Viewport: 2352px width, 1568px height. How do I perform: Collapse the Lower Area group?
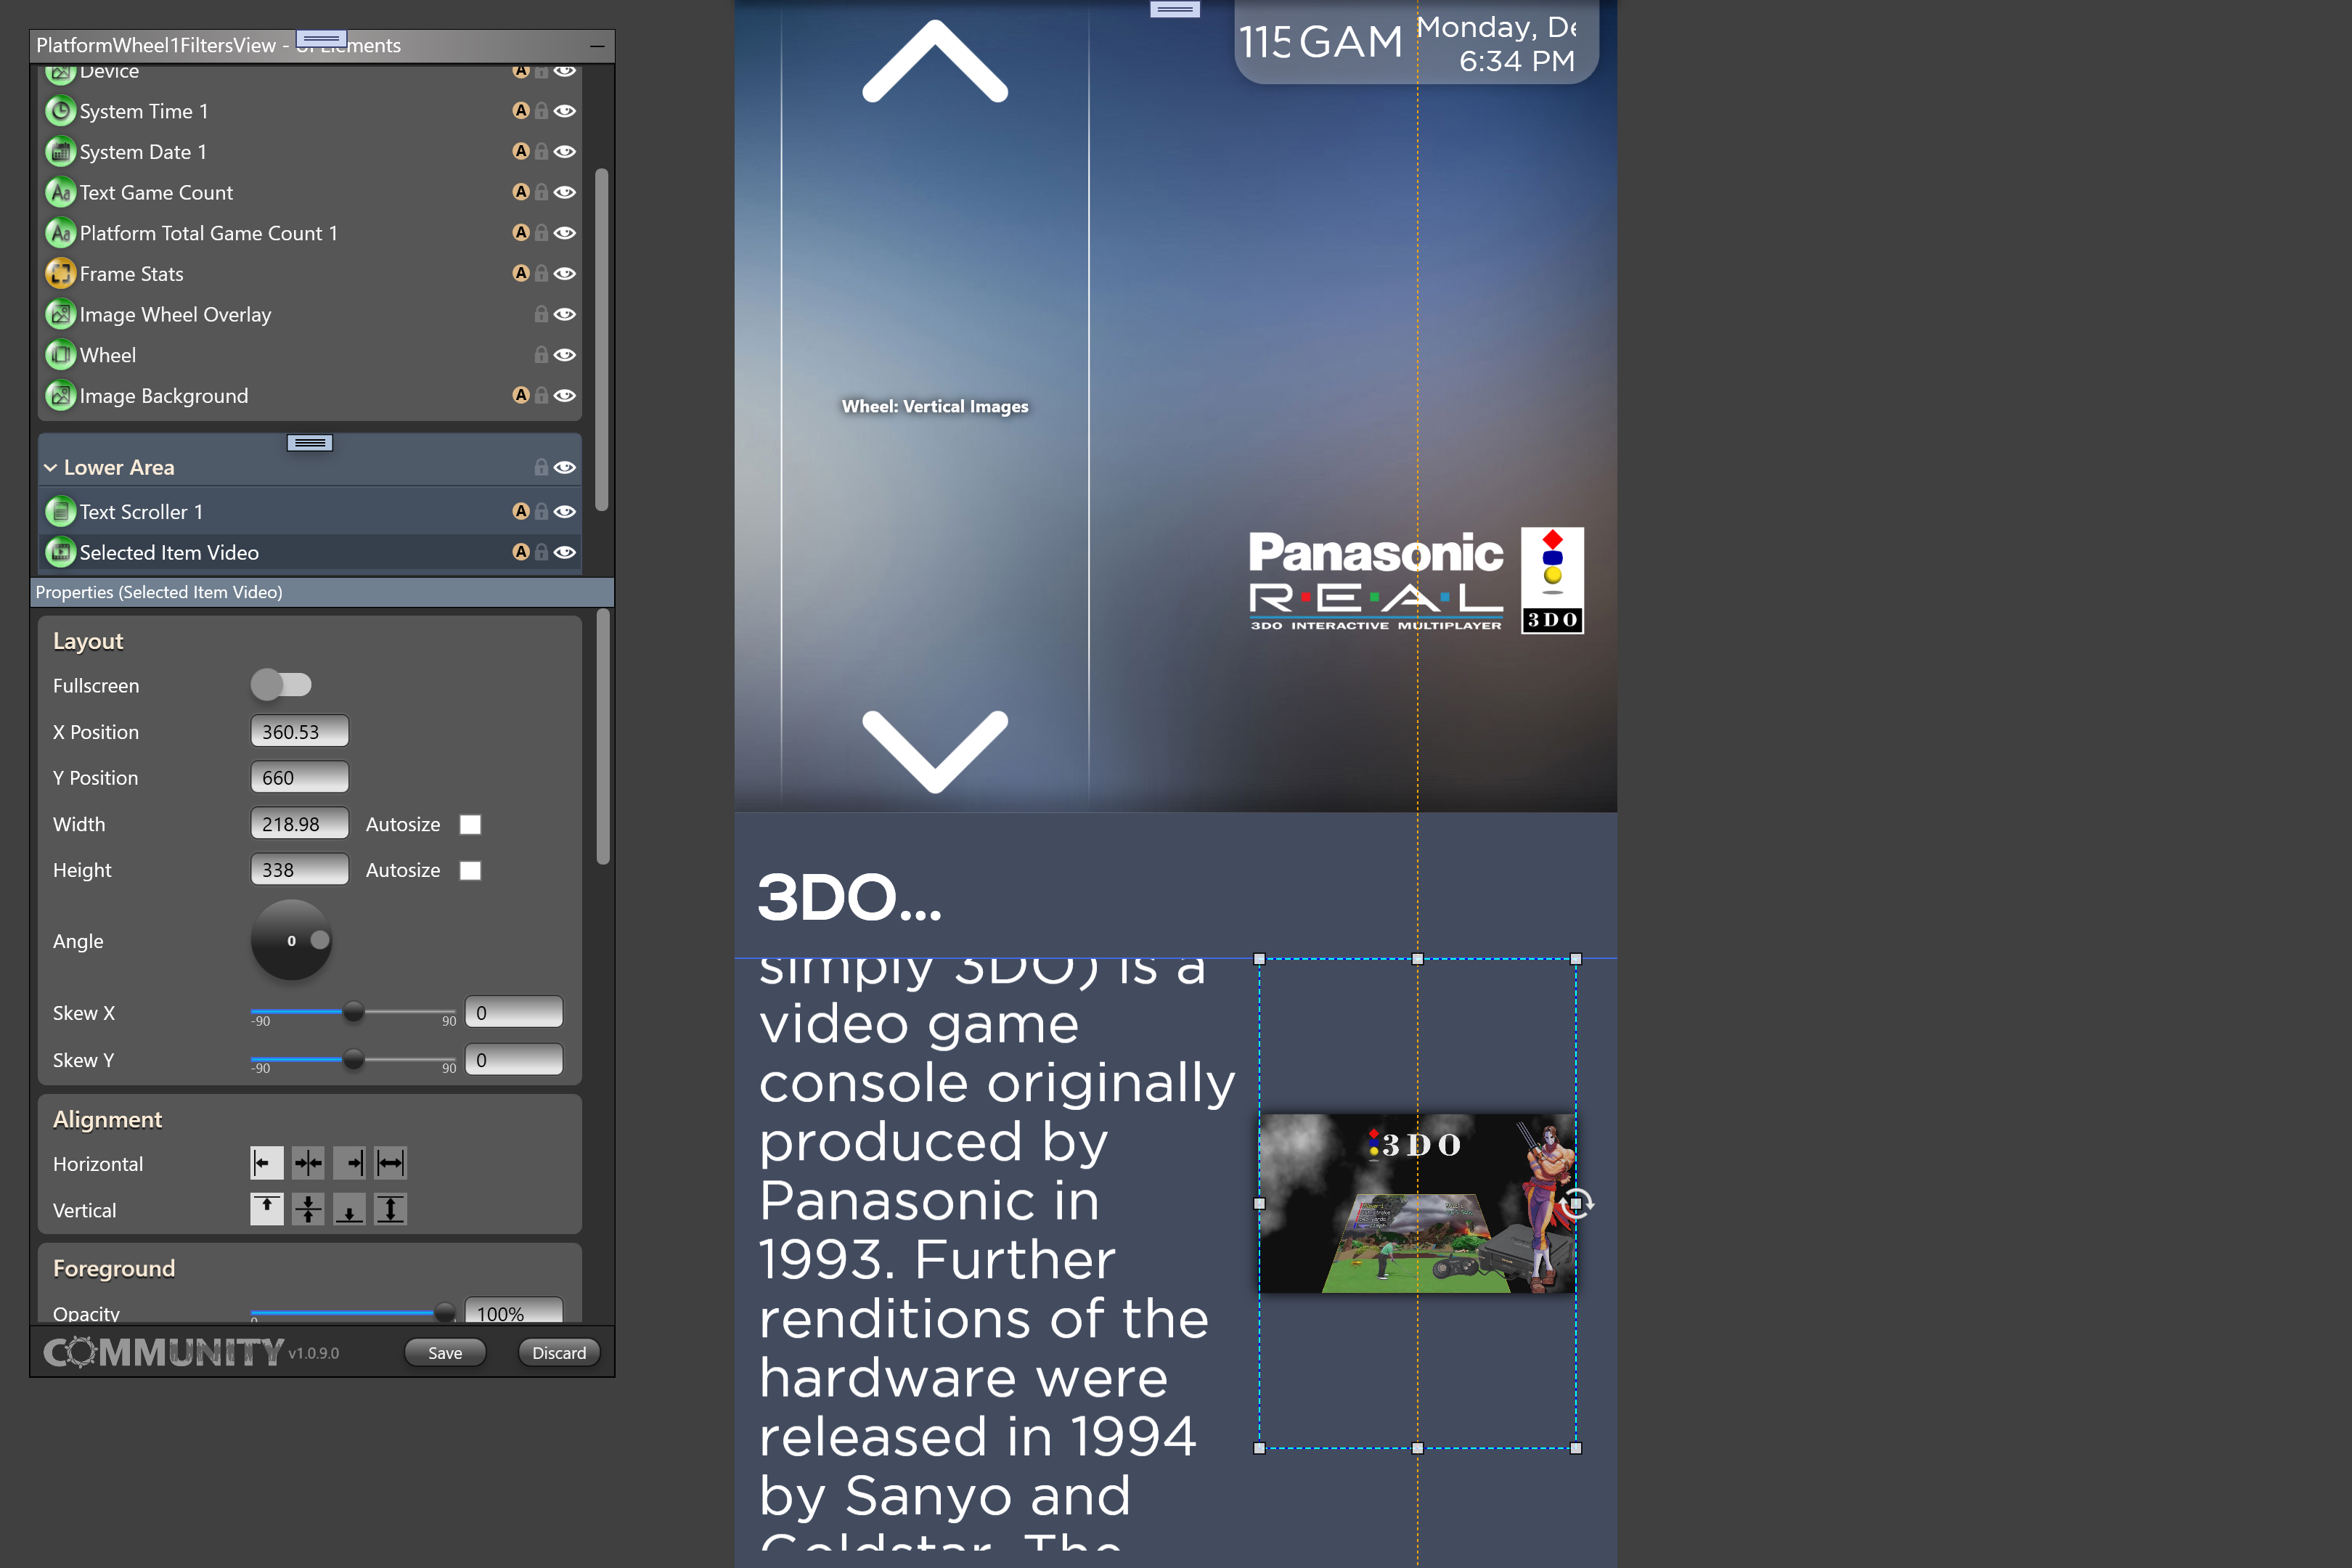[50, 467]
